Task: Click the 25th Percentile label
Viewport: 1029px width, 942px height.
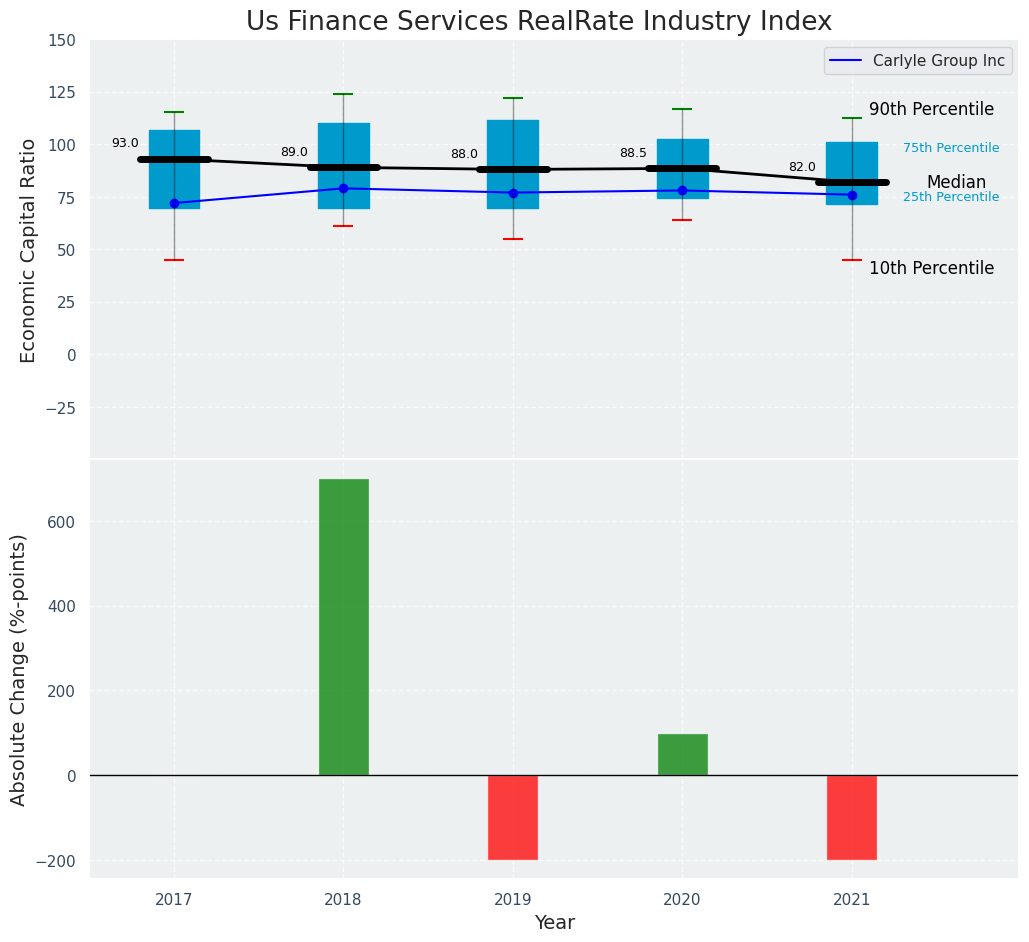Action: pyautogui.click(x=950, y=197)
